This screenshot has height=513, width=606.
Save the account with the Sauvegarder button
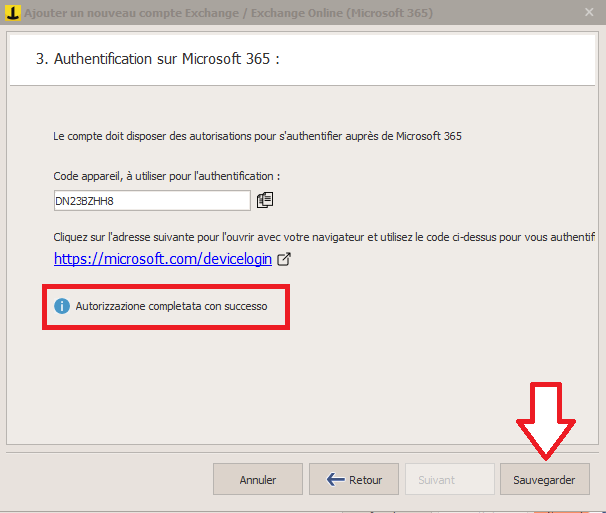[545, 479]
